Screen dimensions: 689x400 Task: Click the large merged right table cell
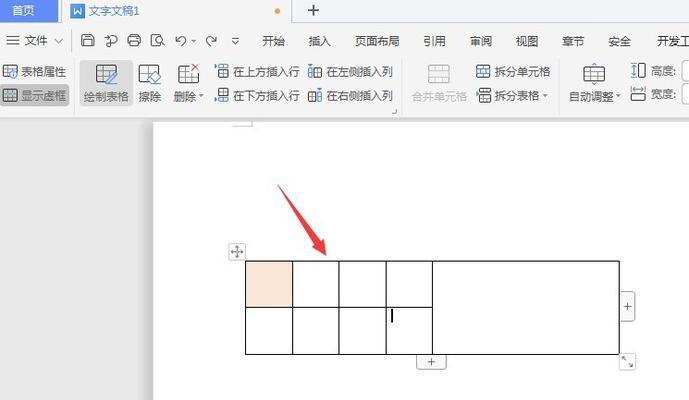point(526,308)
